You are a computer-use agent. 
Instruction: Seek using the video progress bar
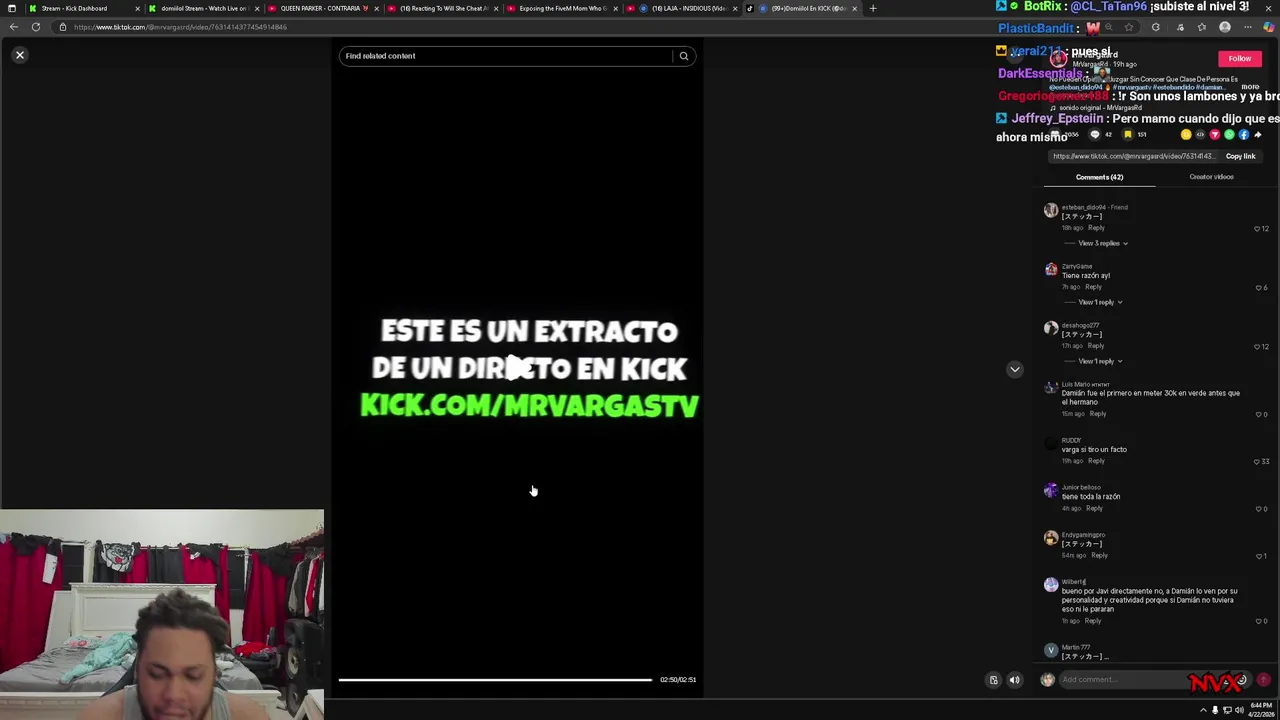495,680
